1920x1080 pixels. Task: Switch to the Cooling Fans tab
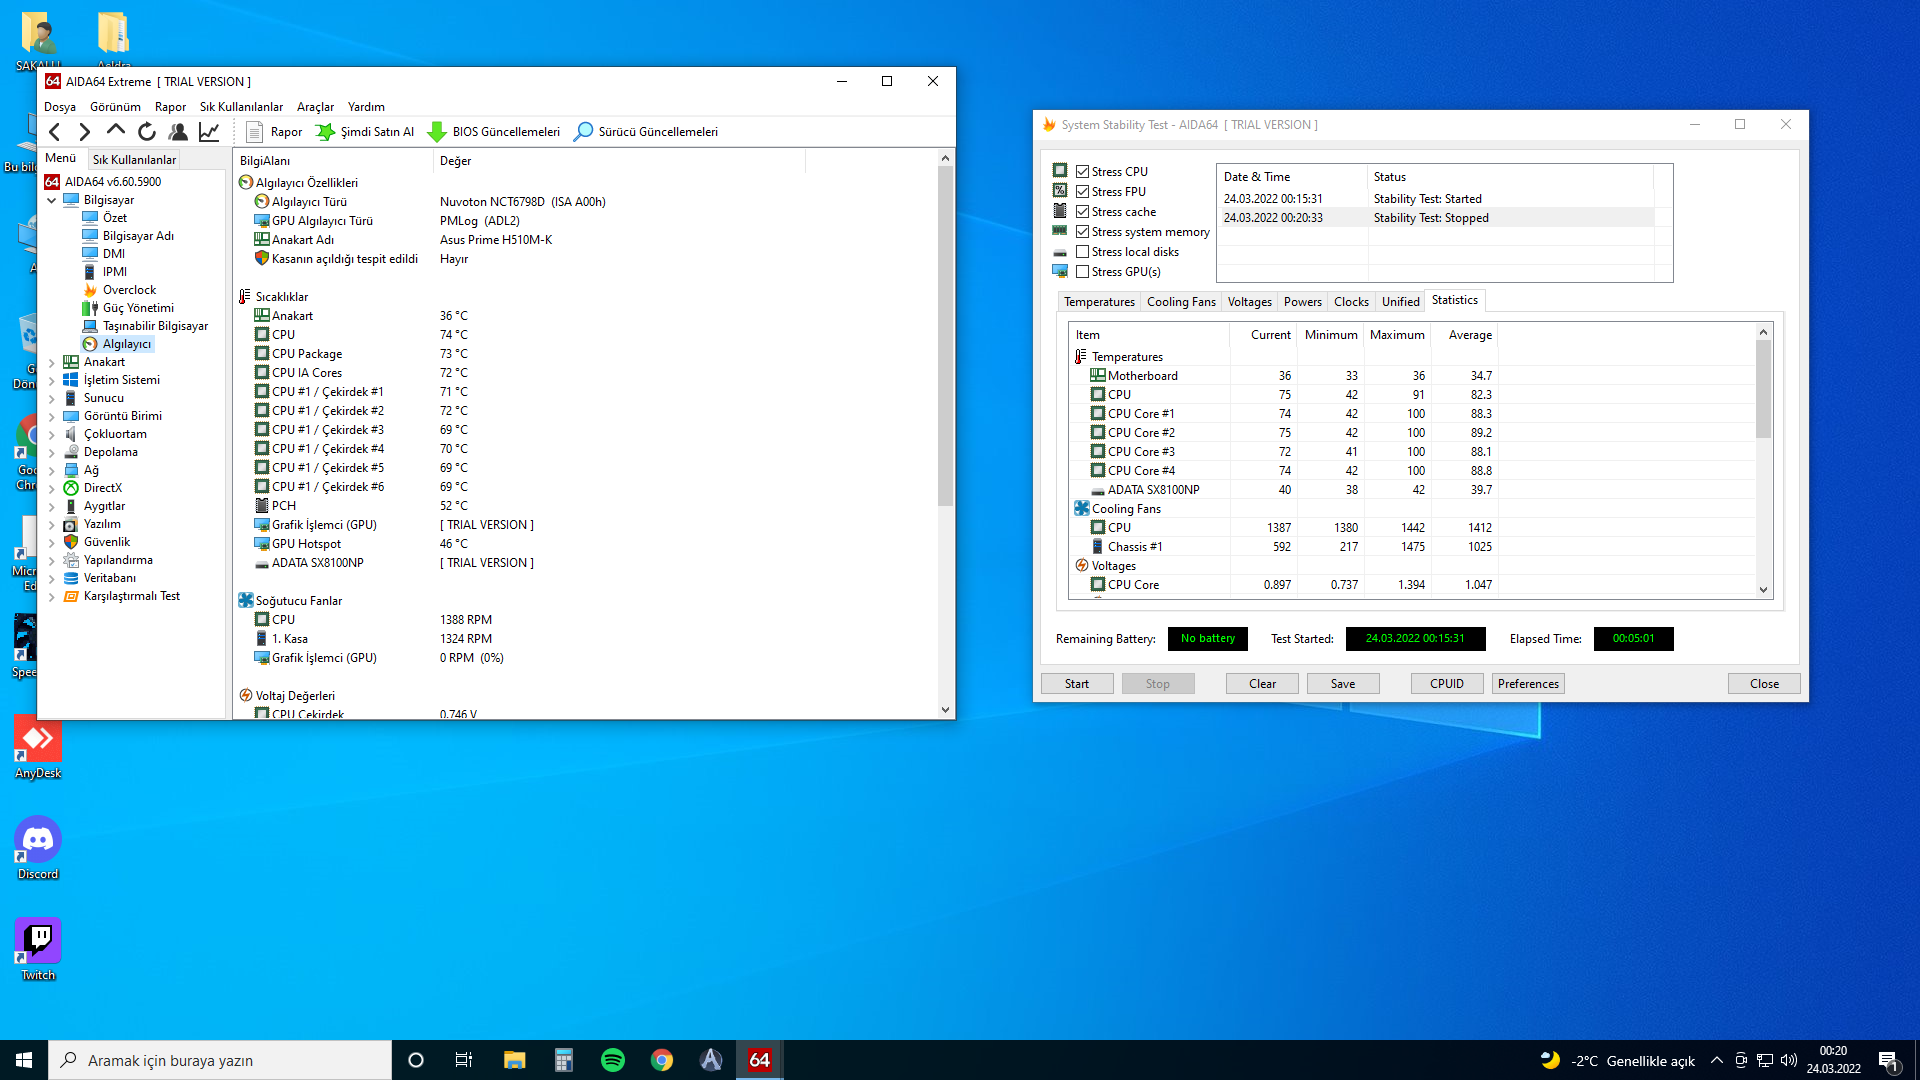(1181, 302)
